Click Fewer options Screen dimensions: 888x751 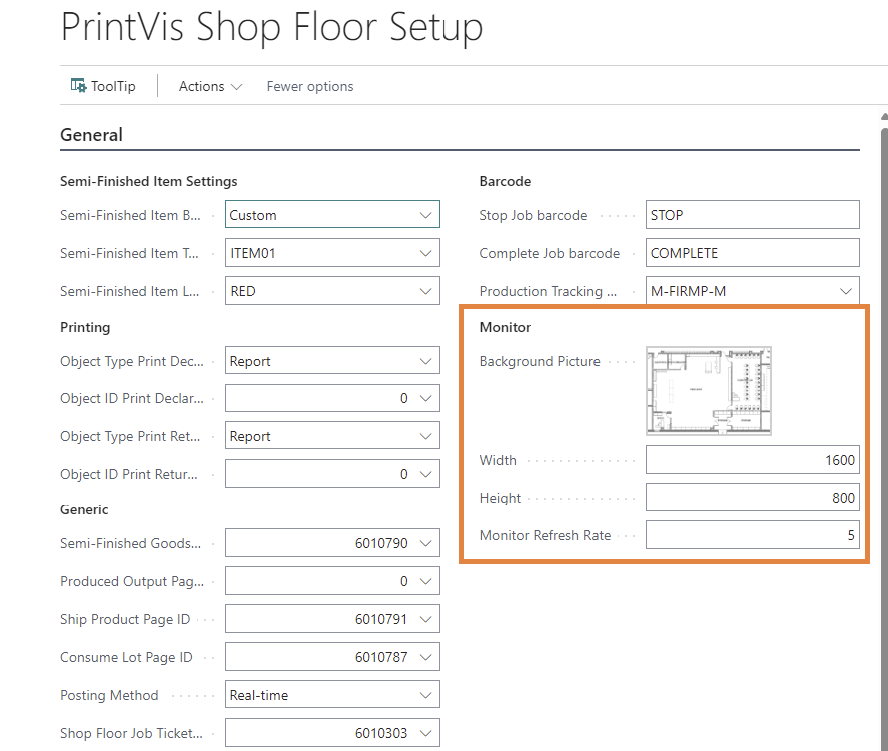click(310, 86)
